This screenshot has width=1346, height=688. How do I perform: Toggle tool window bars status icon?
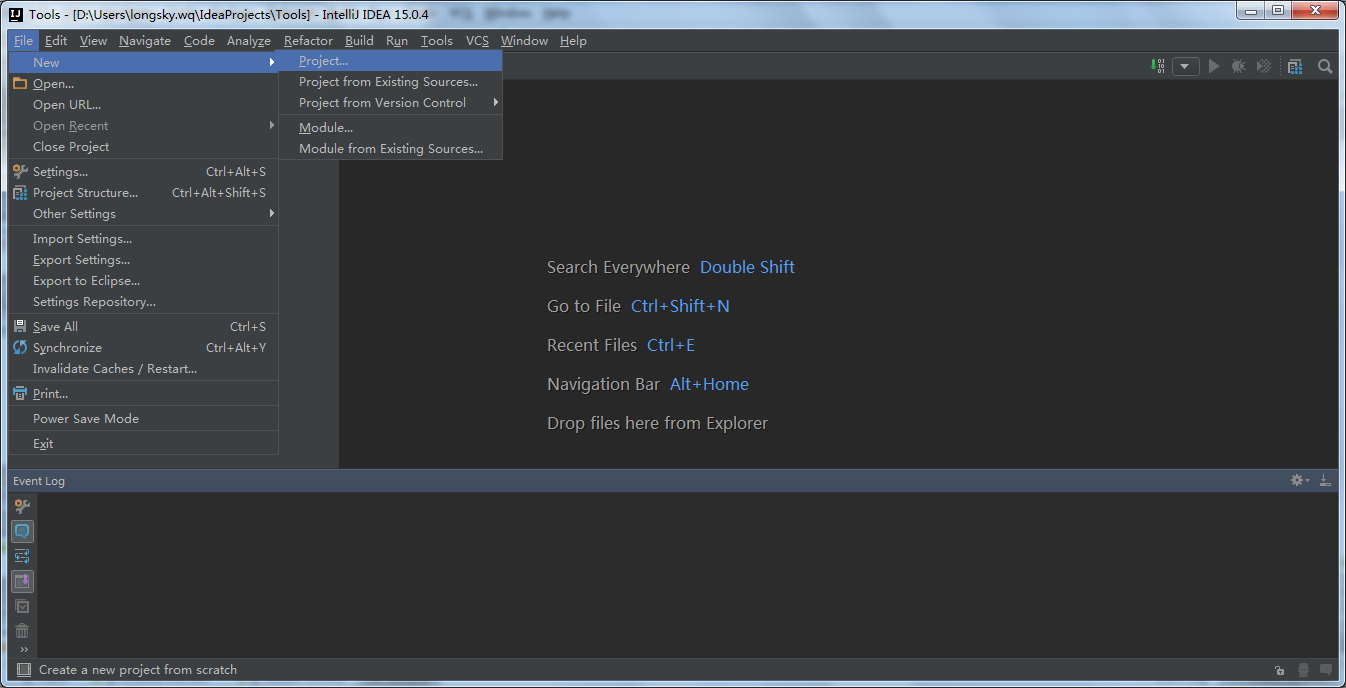tap(24, 670)
